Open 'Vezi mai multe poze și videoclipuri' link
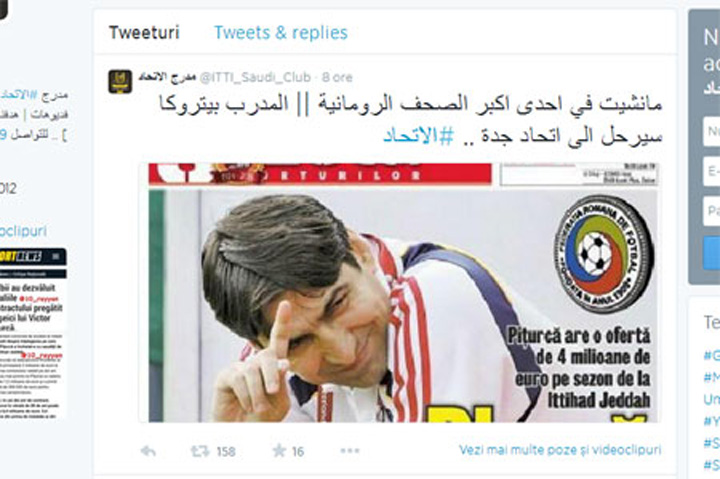Viewport: 720px width, 479px height. tap(560, 450)
